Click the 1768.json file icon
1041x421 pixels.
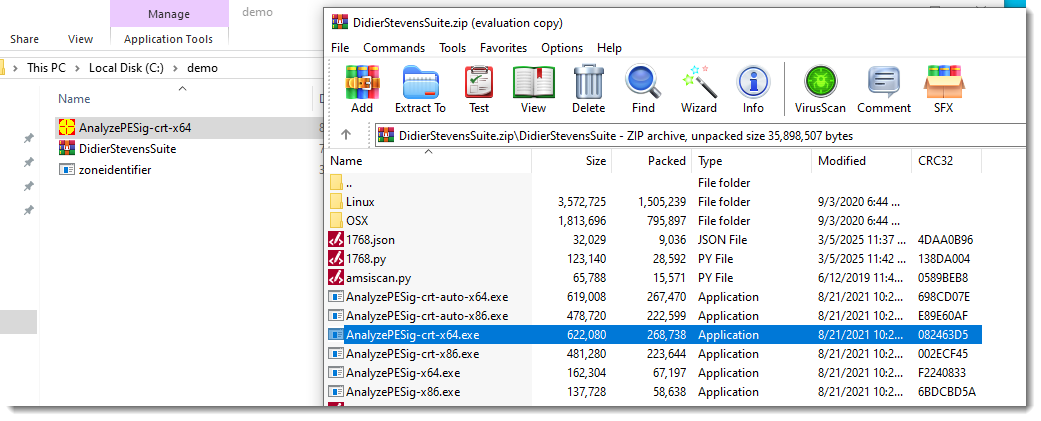click(x=336, y=240)
